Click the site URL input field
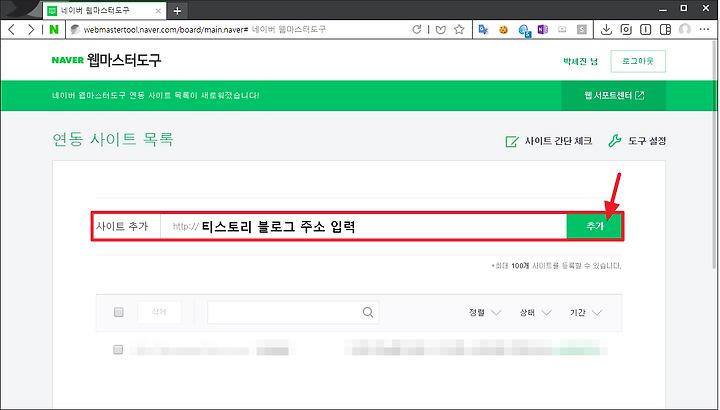Image resolution: width=720 pixels, height=410 pixels. point(363,226)
